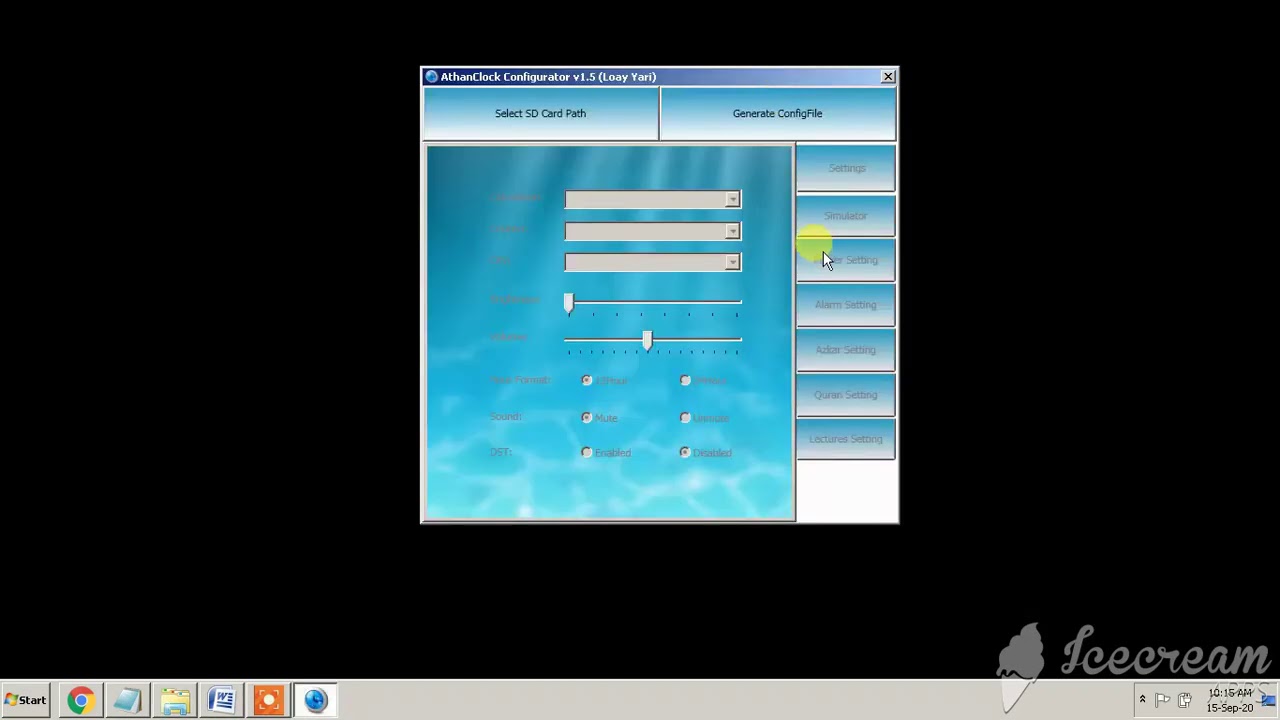Click the Volume slider handle
This screenshot has height=720, width=1280.
(648, 341)
